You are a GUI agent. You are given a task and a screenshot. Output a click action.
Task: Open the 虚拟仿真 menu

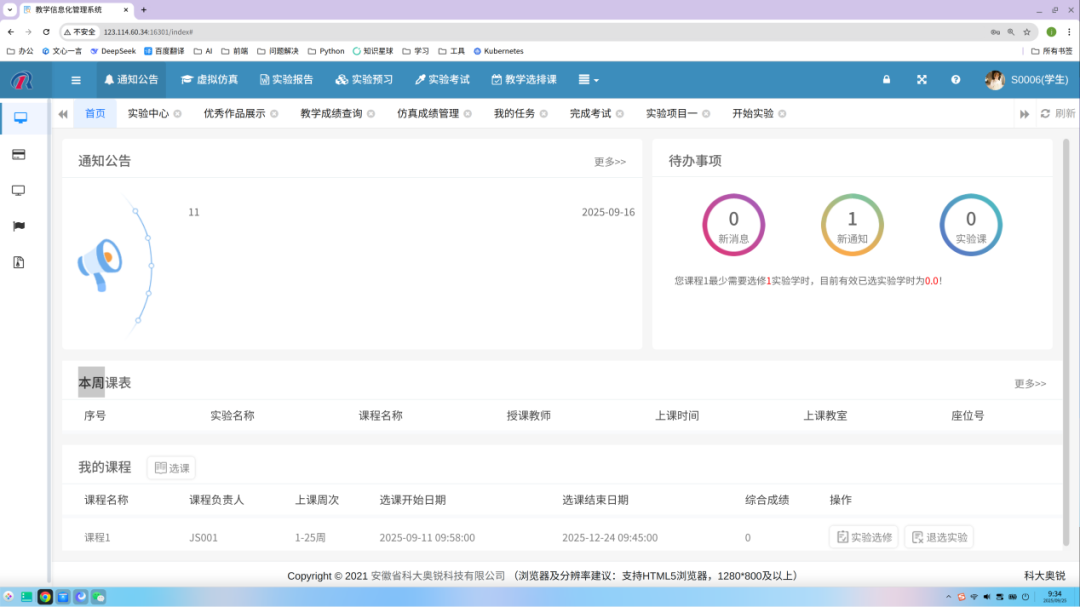pyautogui.click(x=209, y=80)
